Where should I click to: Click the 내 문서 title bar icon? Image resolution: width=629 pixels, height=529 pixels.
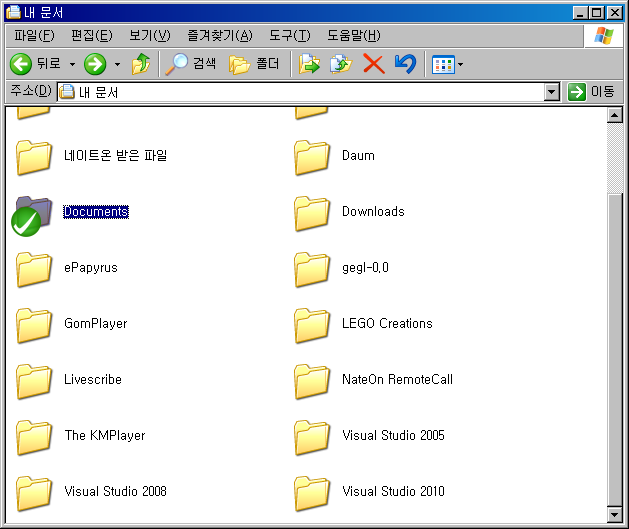13,12
